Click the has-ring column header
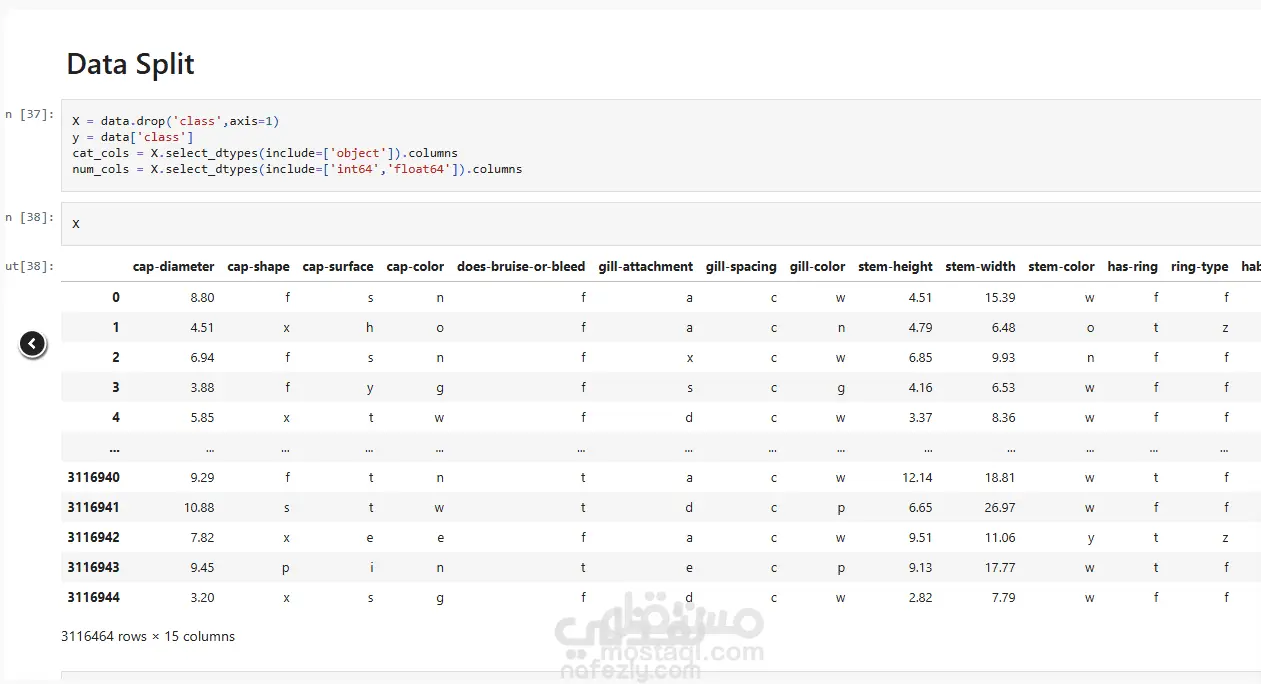Image resolution: width=1261 pixels, height=684 pixels. click(x=1132, y=267)
